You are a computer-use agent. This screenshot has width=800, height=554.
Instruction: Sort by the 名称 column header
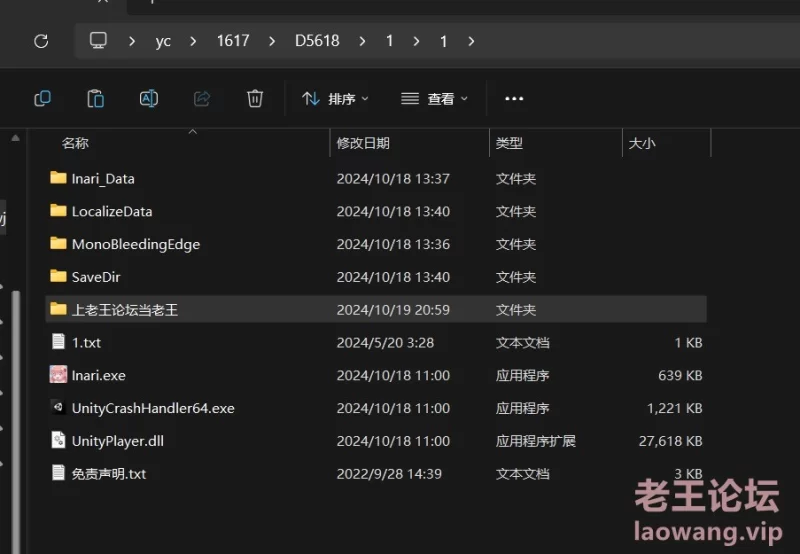(76, 143)
